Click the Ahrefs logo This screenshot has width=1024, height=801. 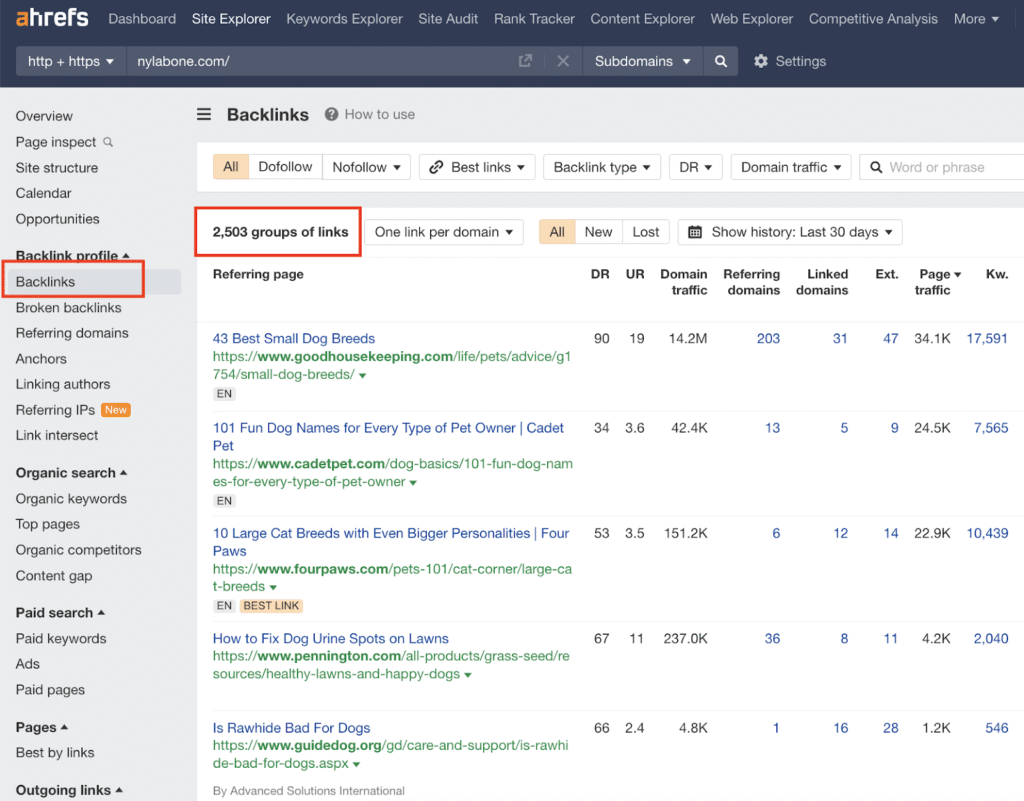click(x=52, y=18)
